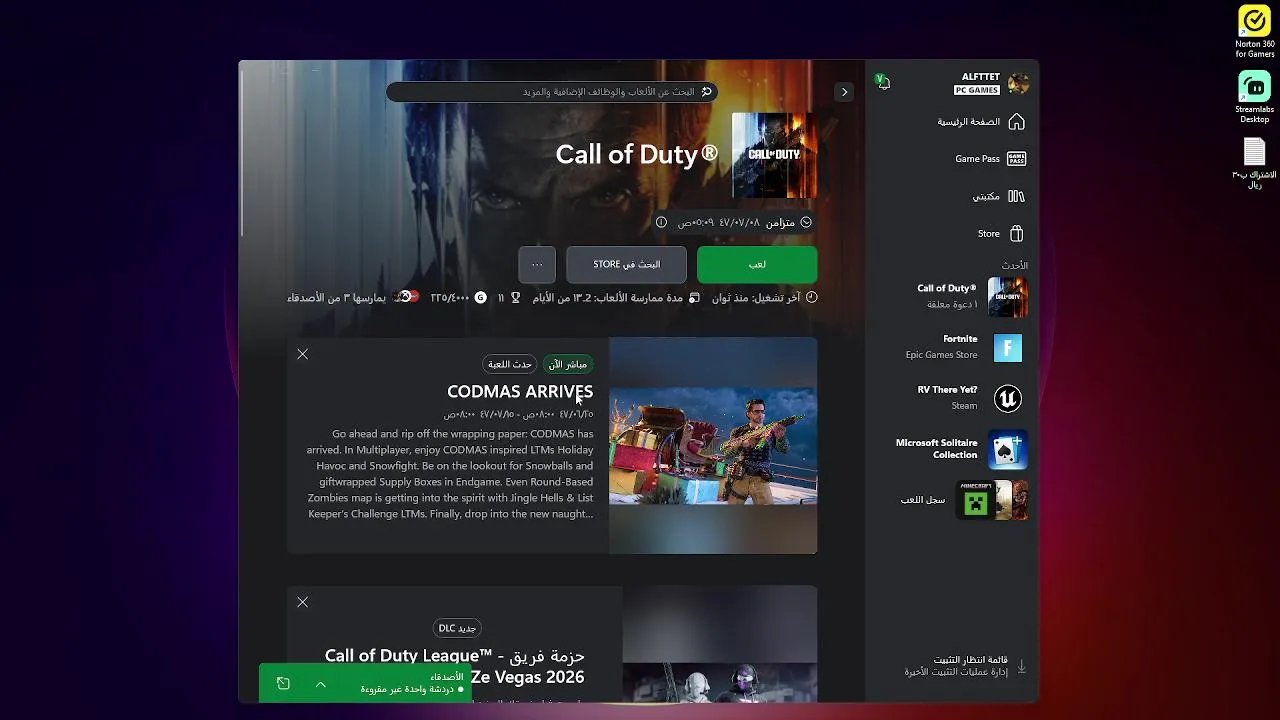Click the RV There Yet? Steam entry text
Screen dimensions: 1280x720
click(947, 397)
